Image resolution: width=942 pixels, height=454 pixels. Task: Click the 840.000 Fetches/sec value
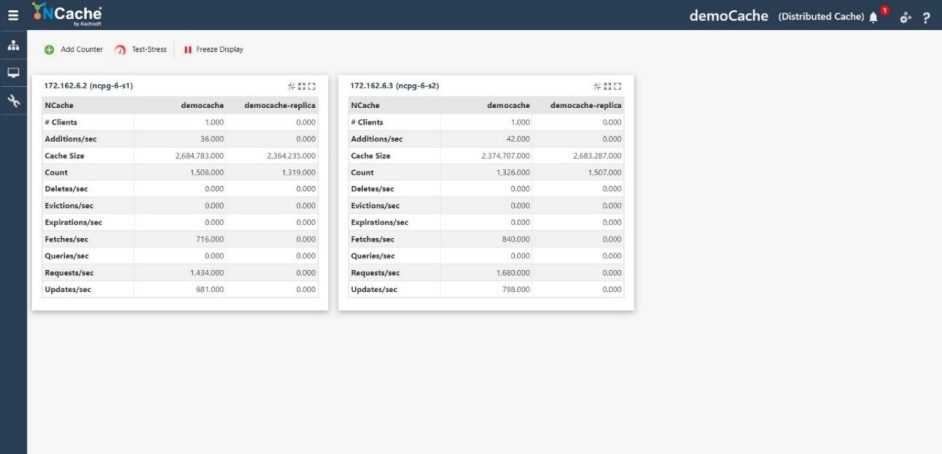[516, 239]
